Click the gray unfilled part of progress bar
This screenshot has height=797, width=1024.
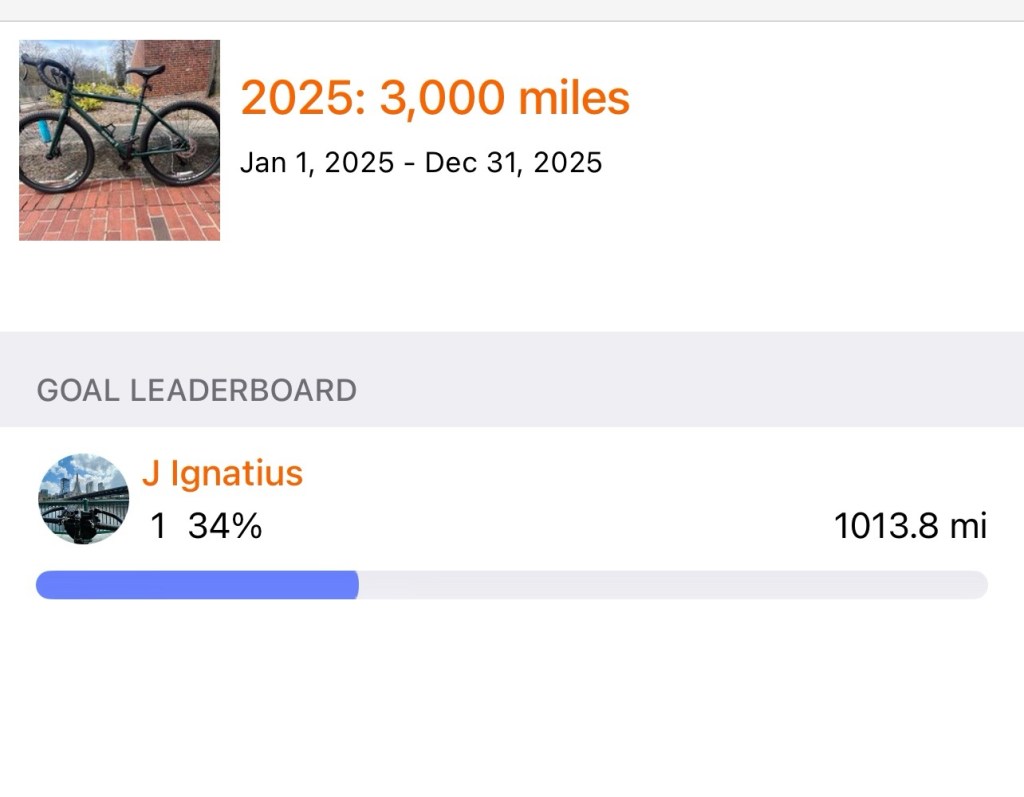pos(670,585)
